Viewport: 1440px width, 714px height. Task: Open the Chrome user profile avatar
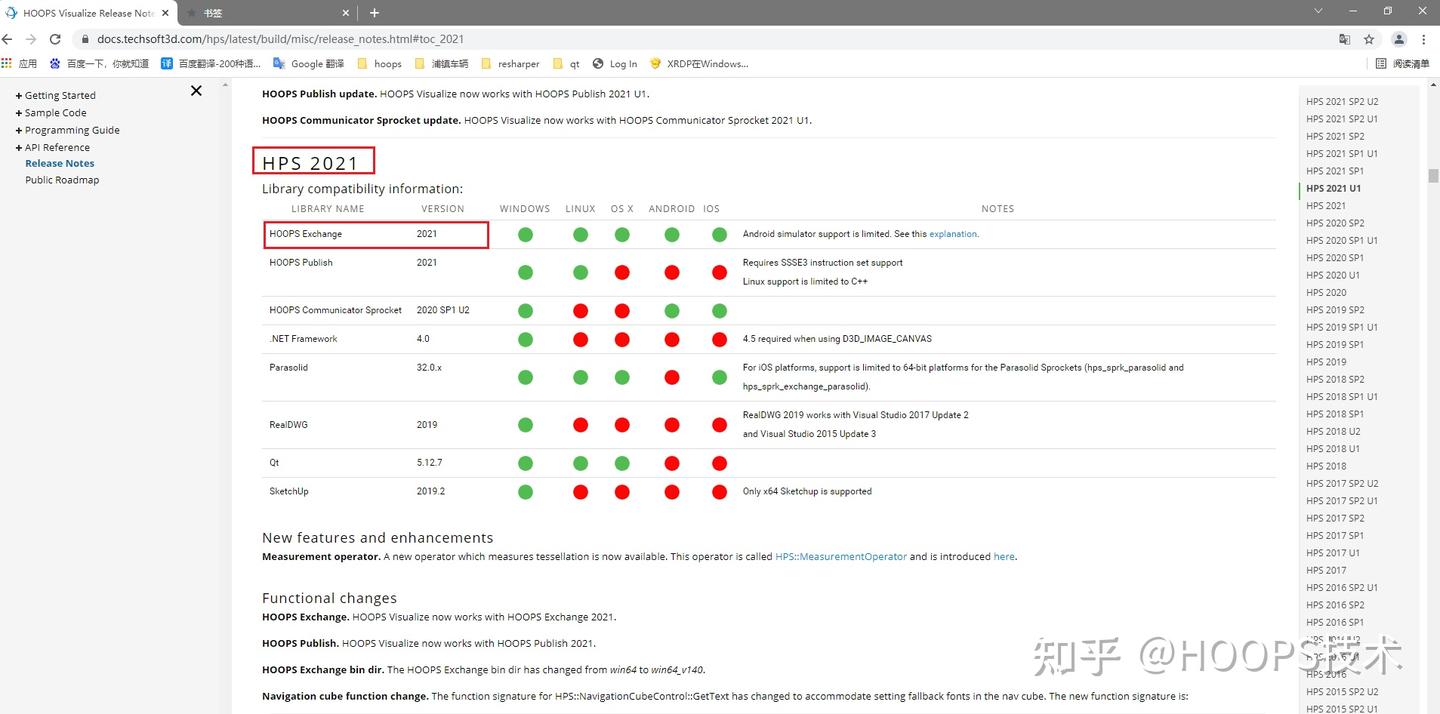tap(1398, 39)
